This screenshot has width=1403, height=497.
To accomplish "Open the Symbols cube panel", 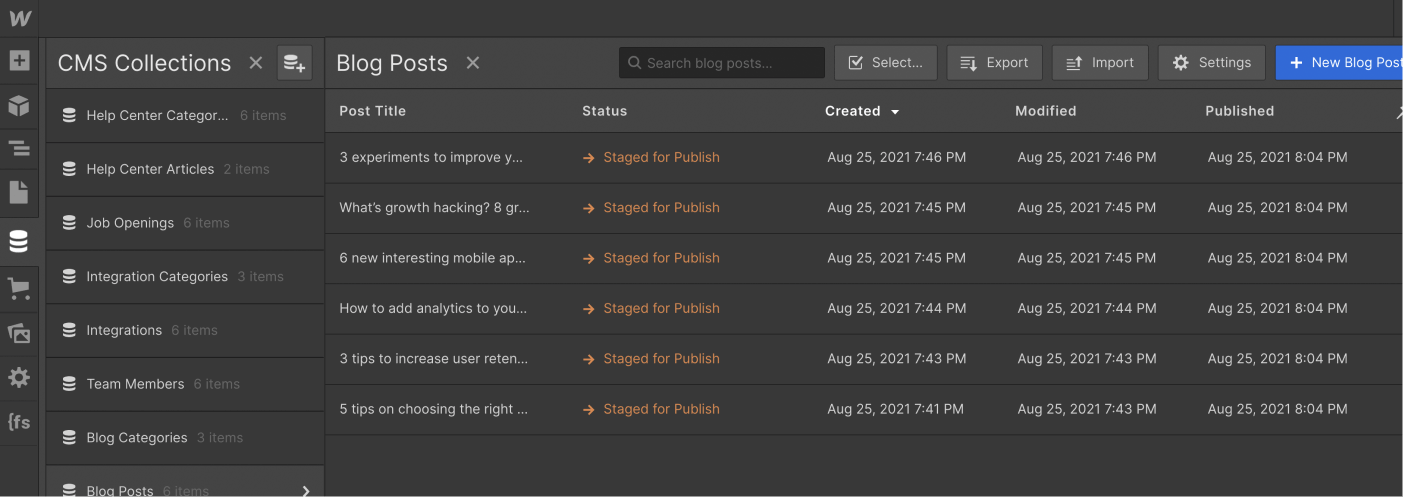I will (x=19, y=106).
